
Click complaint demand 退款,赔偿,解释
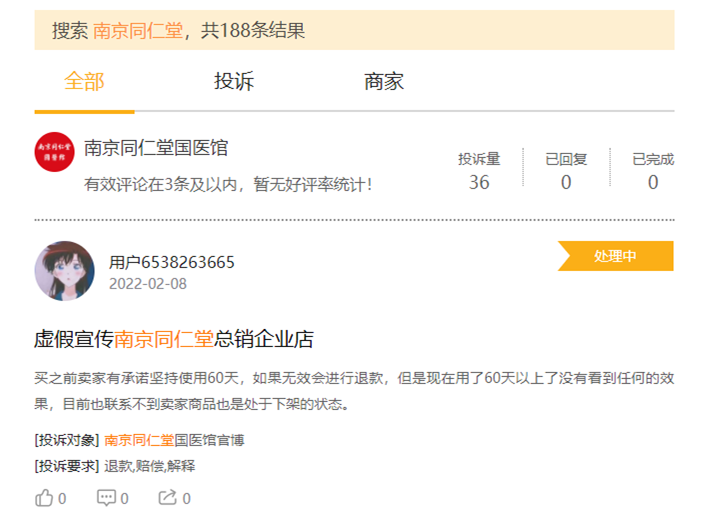click(x=150, y=466)
